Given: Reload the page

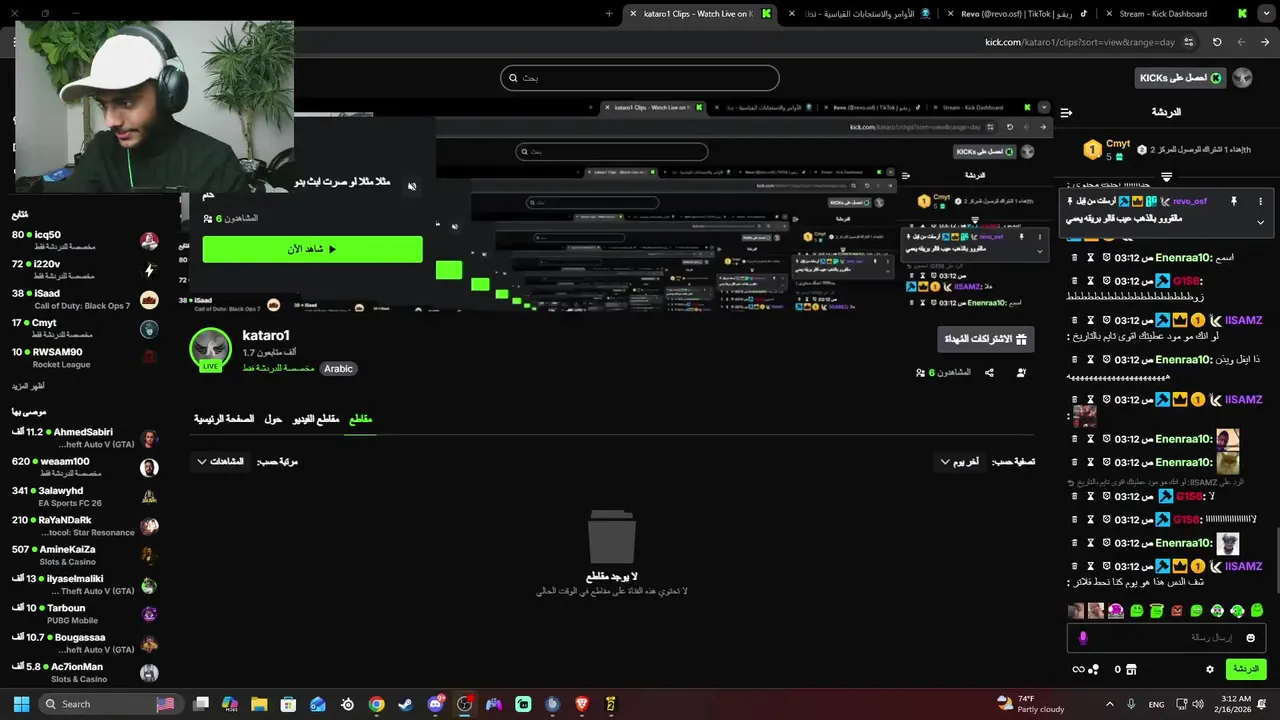Looking at the screenshot, I should [x=1217, y=42].
